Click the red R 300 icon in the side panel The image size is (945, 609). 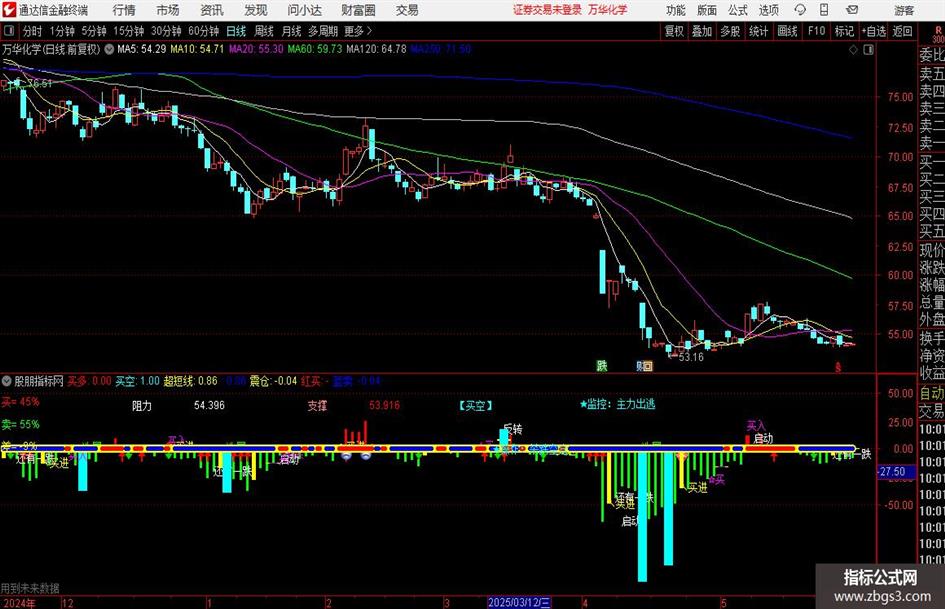[938, 34]
